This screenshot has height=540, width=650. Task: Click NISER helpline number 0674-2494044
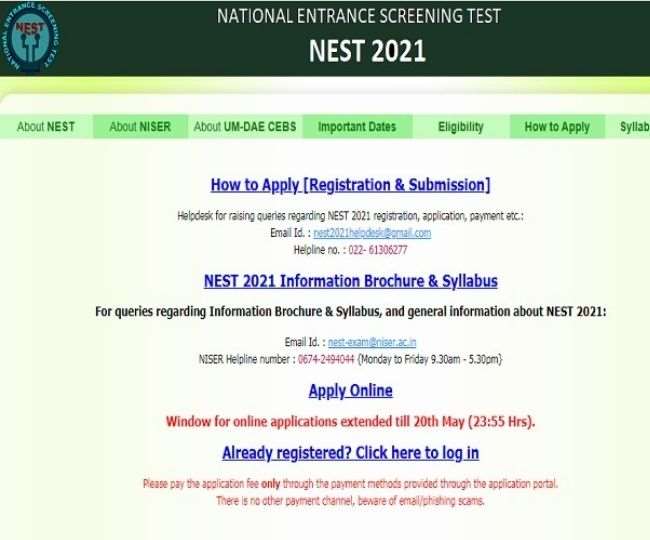point(326,359)
